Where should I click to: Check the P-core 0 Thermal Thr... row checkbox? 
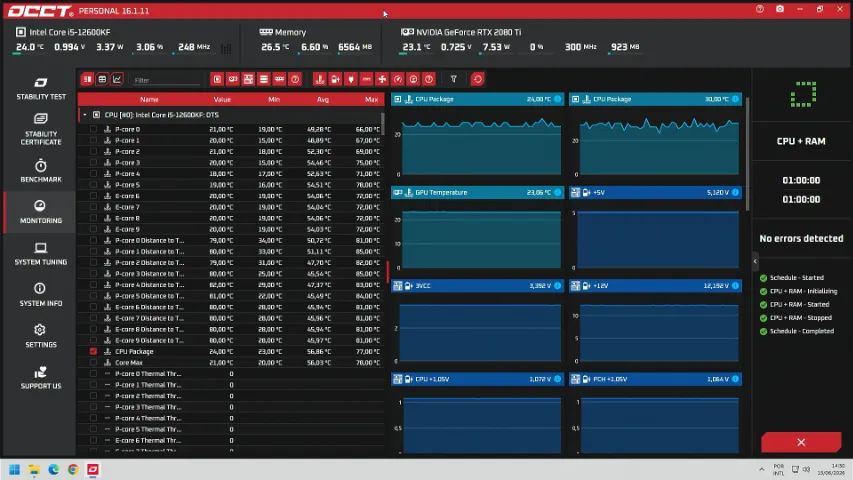(93, 374)
